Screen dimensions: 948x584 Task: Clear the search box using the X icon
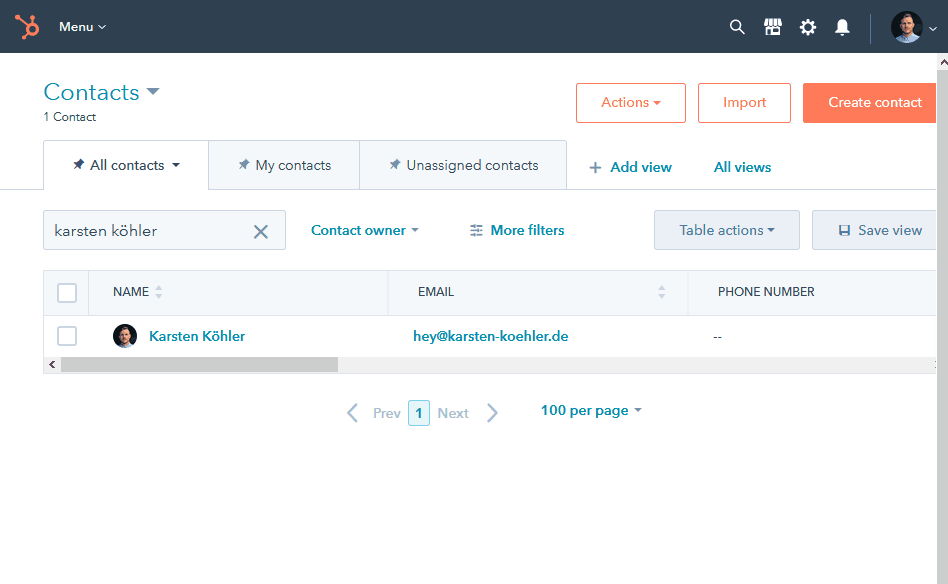[x=261, y=230]
